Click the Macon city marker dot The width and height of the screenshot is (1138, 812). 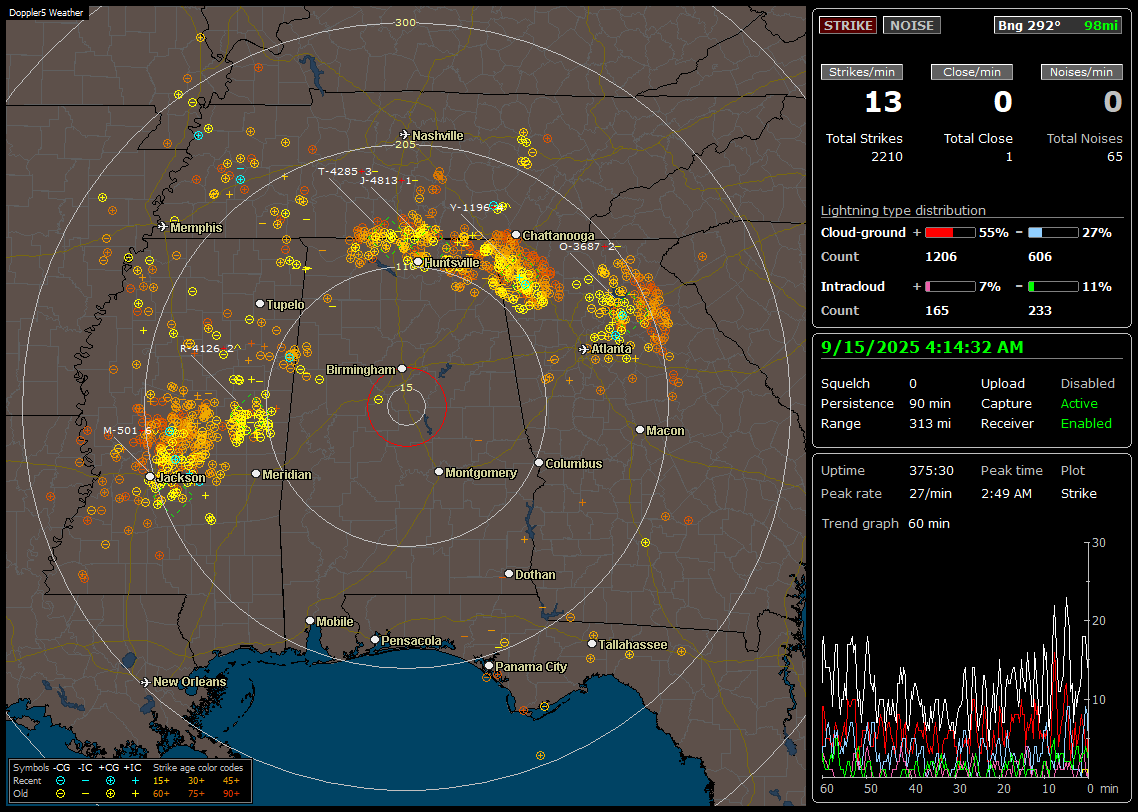tap(639, 430)
